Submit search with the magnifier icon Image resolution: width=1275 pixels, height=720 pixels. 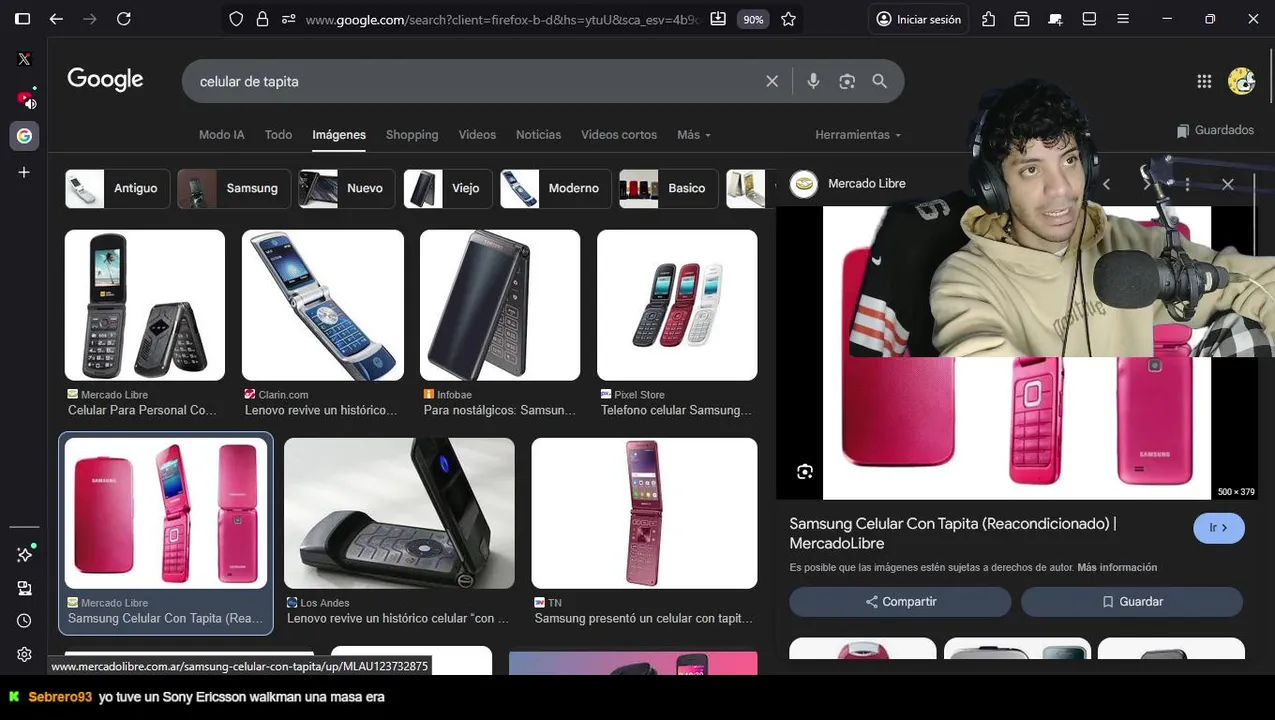click(880, 81)
